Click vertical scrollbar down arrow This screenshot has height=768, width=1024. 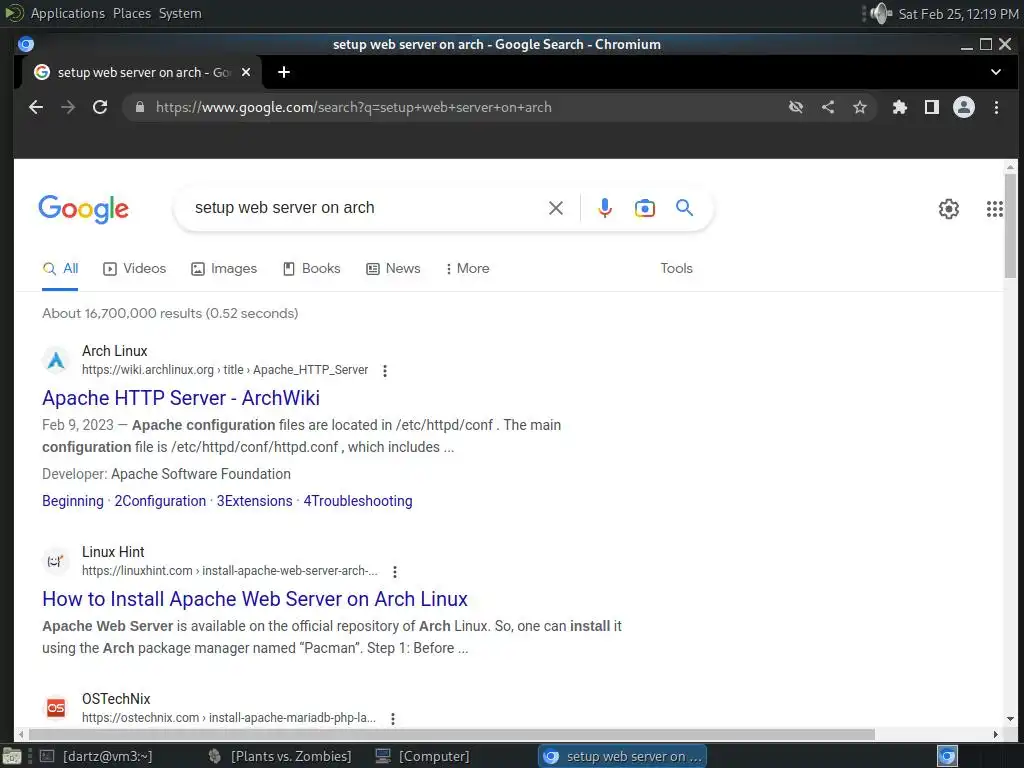click(x=1010, y=719)
